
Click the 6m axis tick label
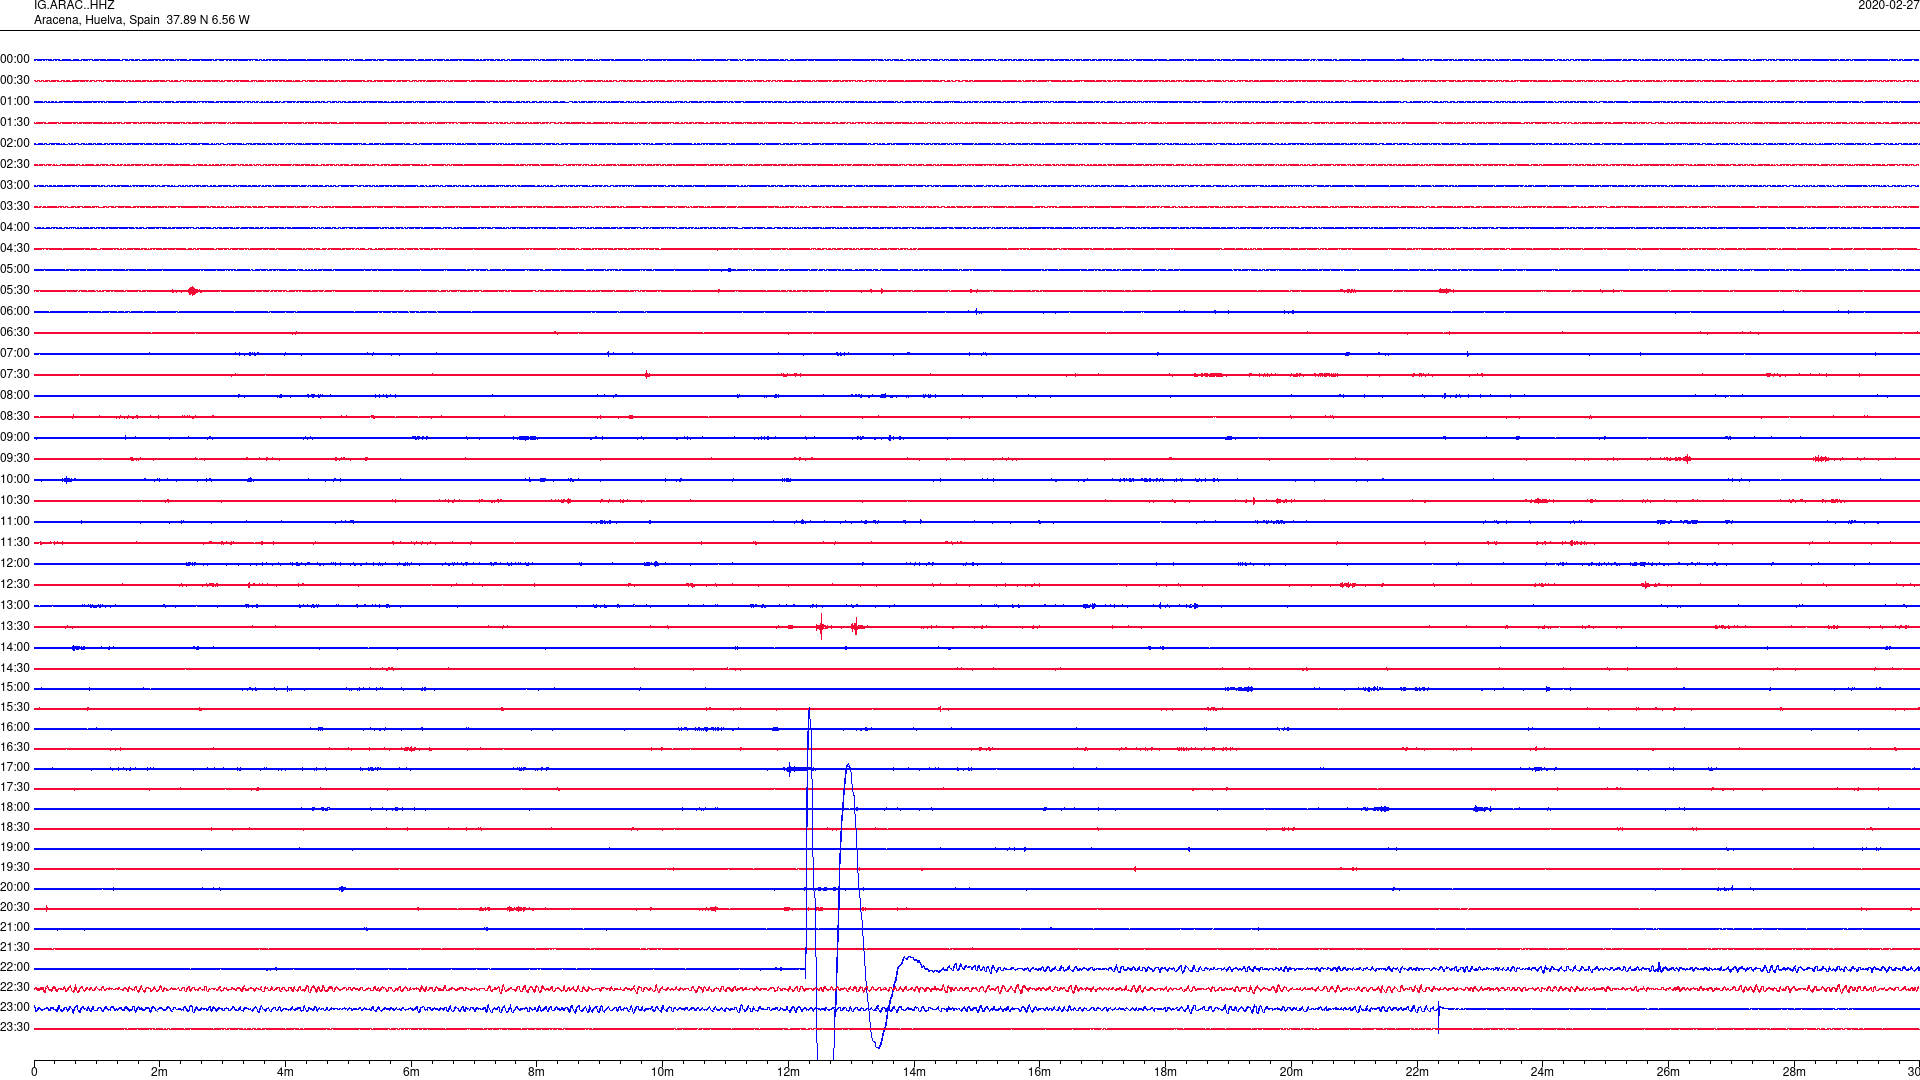pyautogui.click(x=411, y=1072)
